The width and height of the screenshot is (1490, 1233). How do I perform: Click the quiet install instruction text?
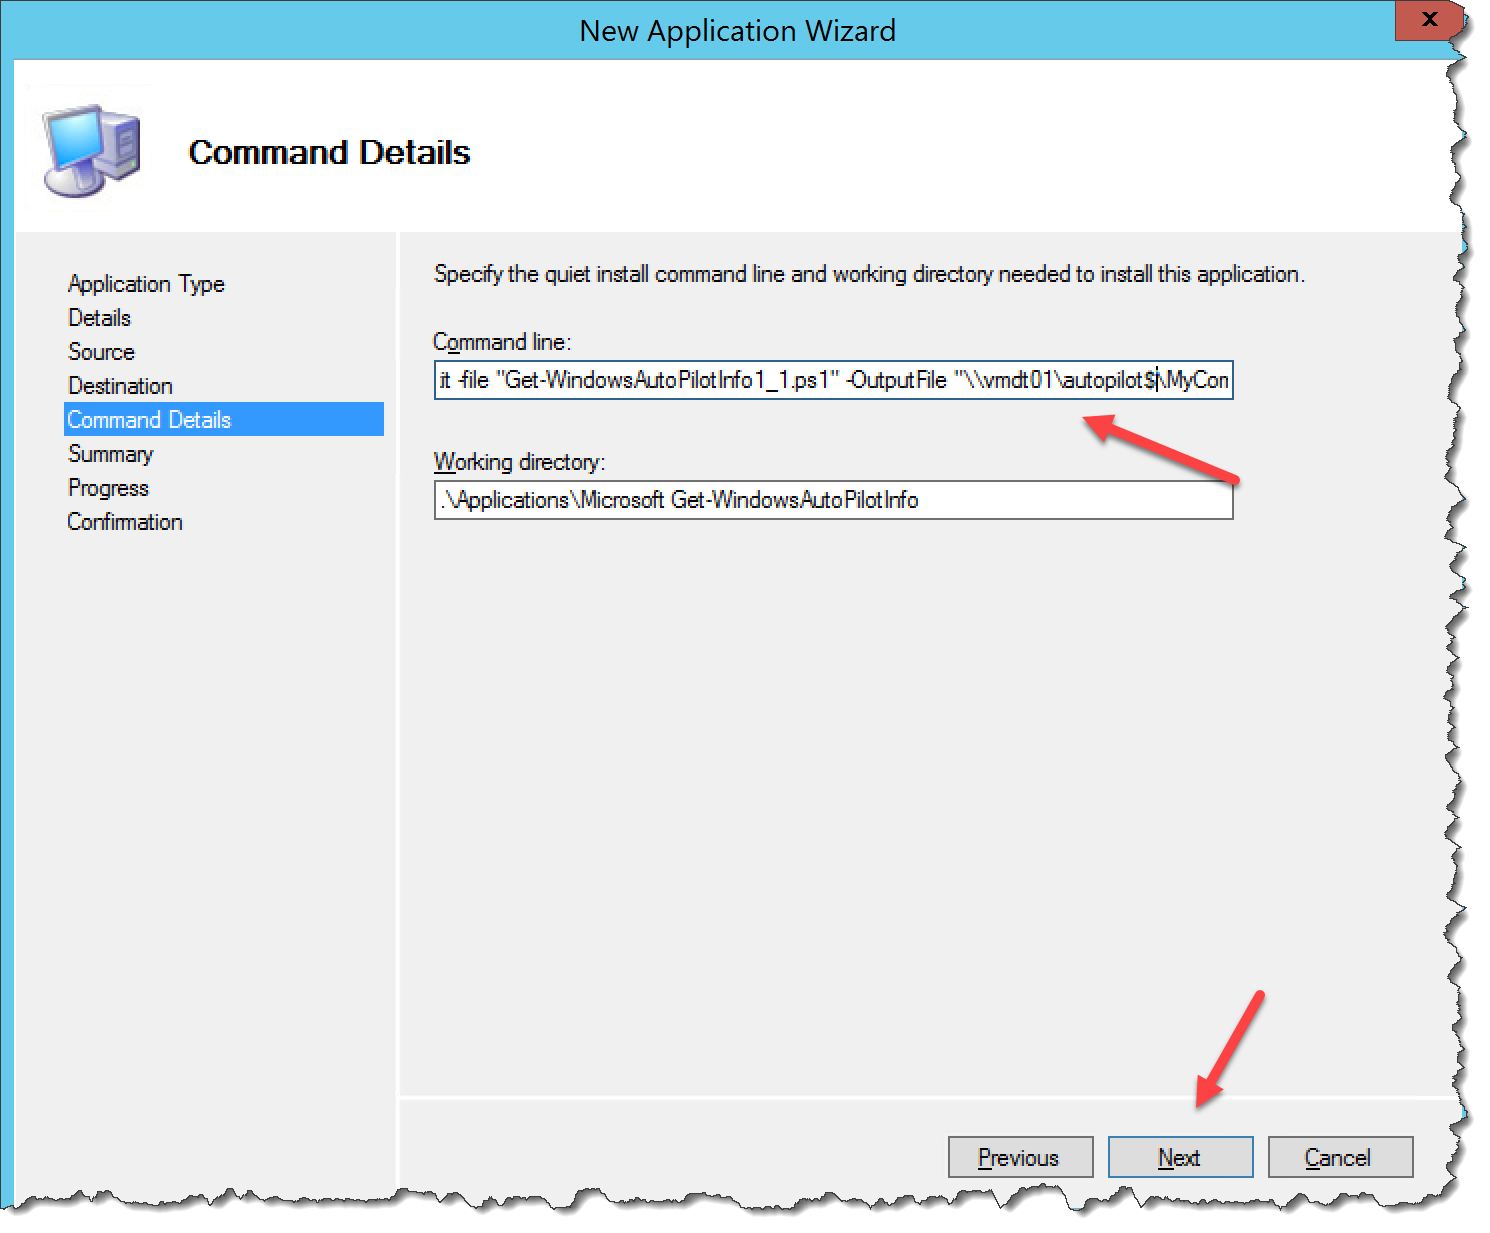pos(868,274)
